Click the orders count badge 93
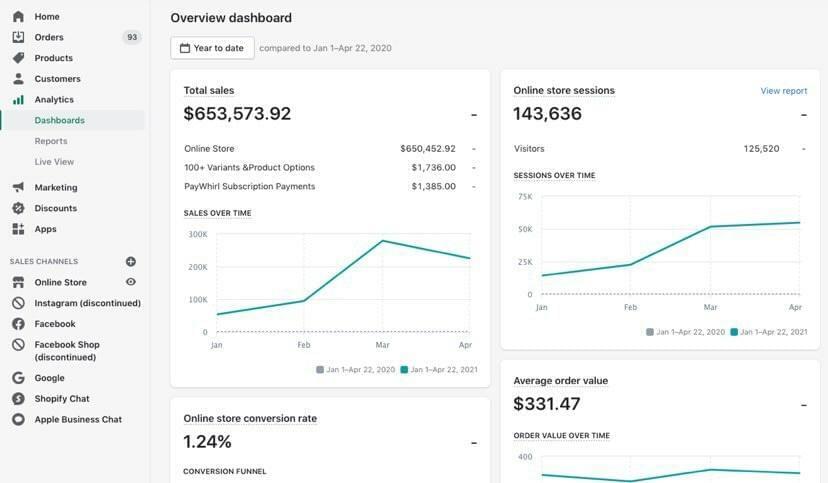The height and width of the screenshot is (483, 828). pos(132,38)
